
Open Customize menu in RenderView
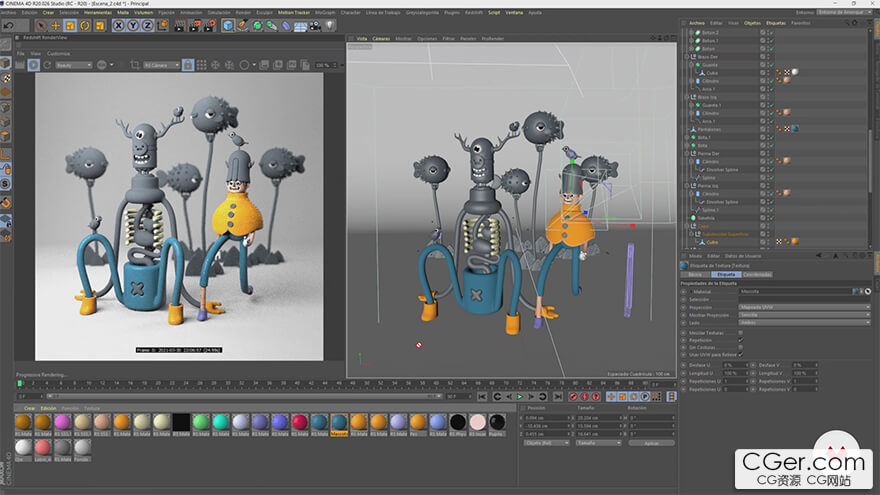tap(58, 53)
